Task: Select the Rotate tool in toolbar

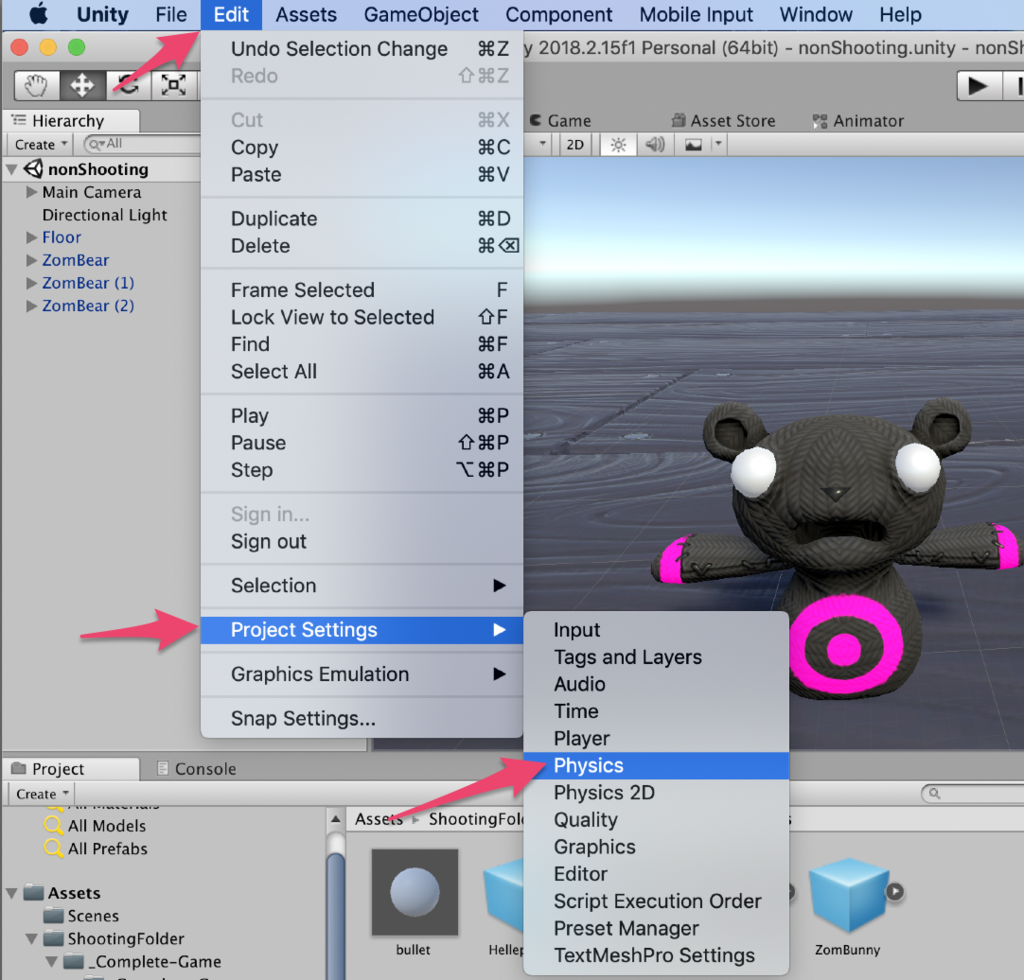Action: pos(128,85)
